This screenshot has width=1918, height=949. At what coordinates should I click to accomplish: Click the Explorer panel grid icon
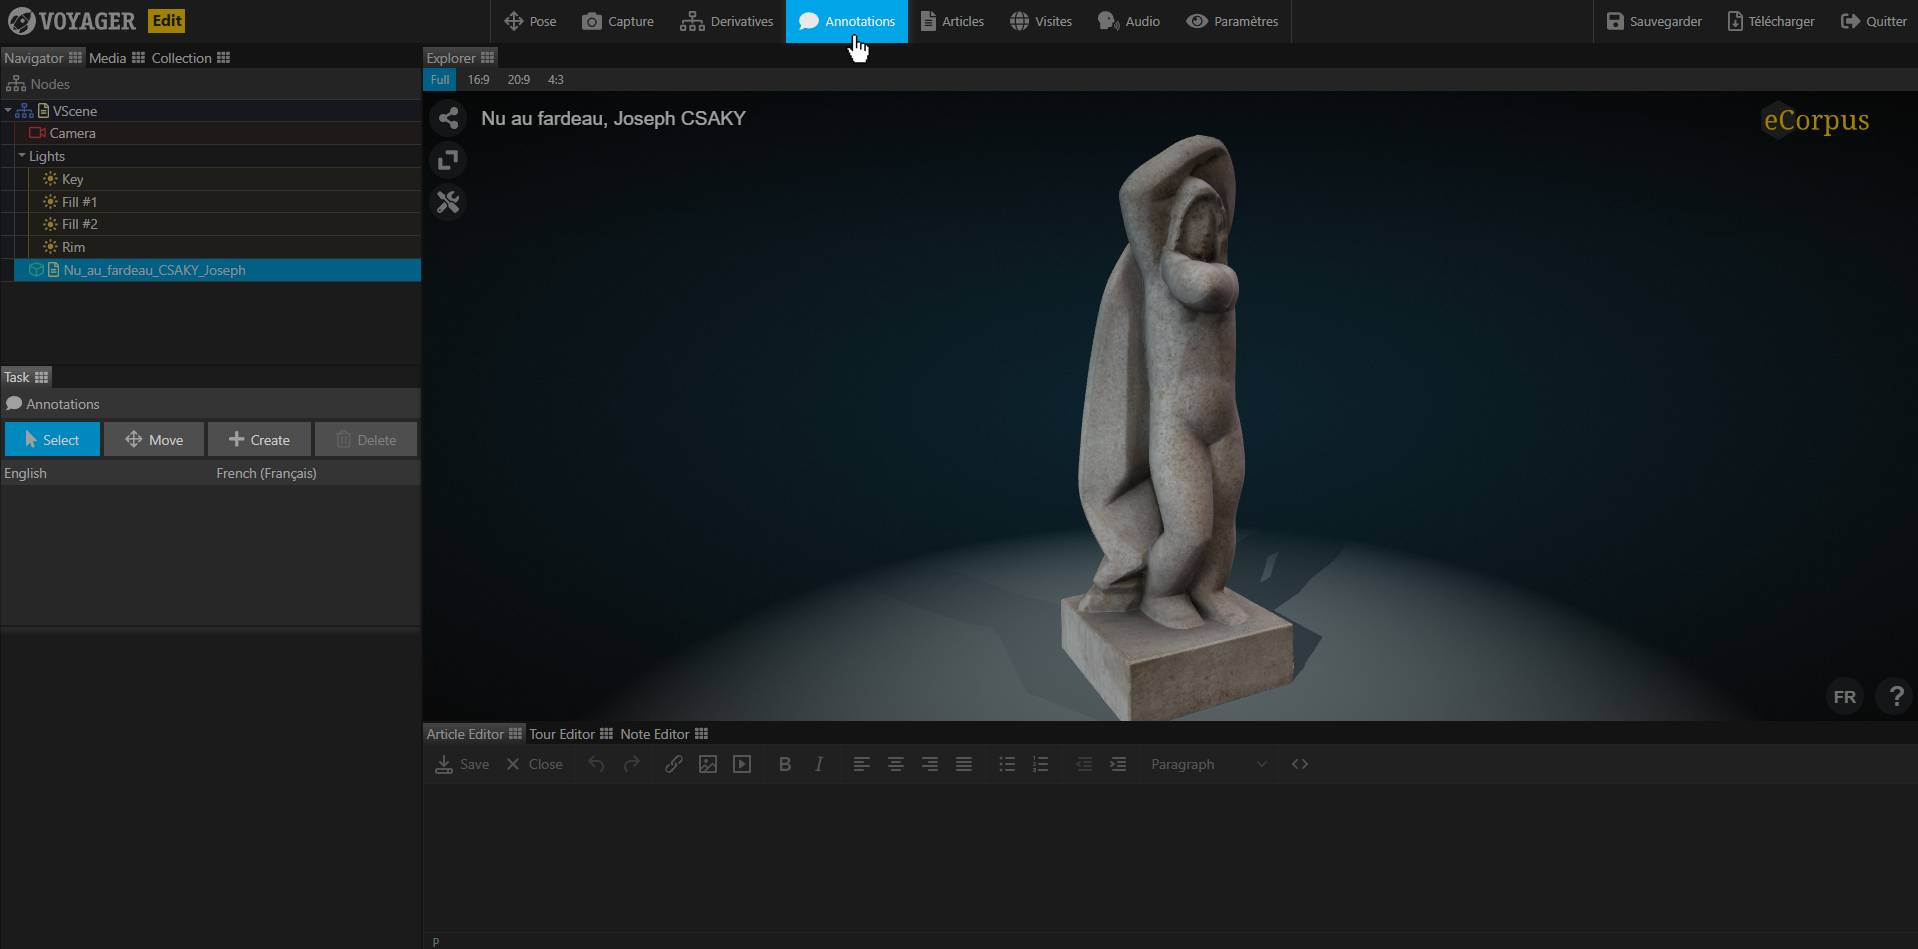tap(488, 58)
